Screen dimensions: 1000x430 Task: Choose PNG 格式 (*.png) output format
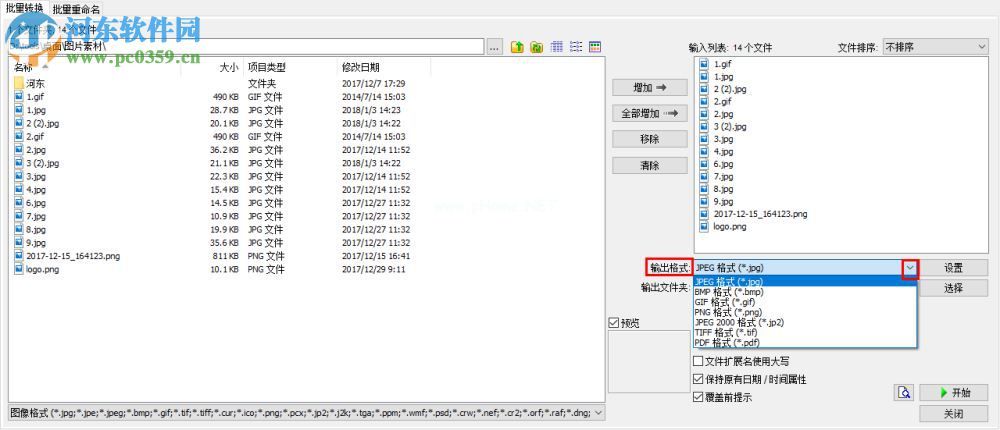[805, 313]
